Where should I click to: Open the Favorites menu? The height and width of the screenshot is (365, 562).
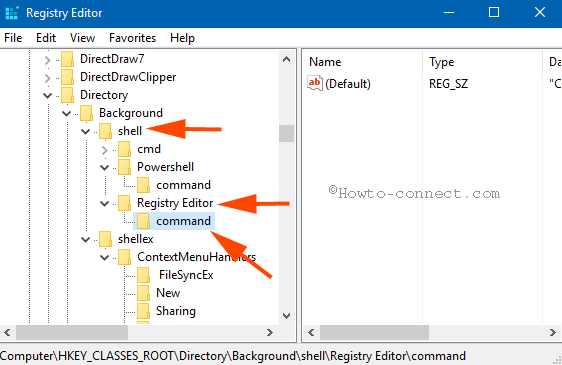(x=132, y=38)
